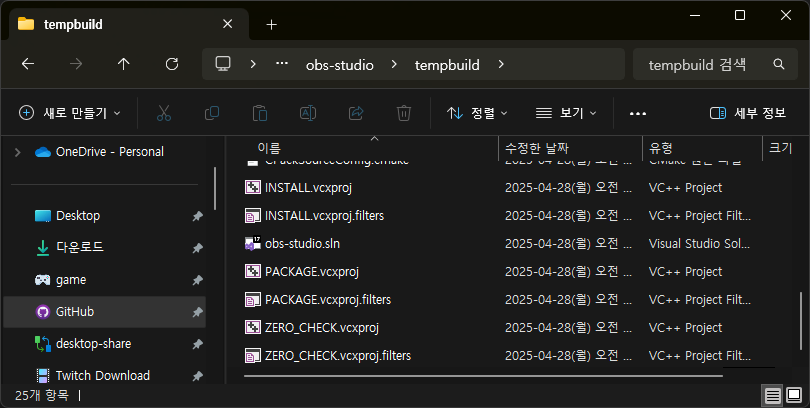
Task: Add a new Explorer tab
Action: coord(272,24)
